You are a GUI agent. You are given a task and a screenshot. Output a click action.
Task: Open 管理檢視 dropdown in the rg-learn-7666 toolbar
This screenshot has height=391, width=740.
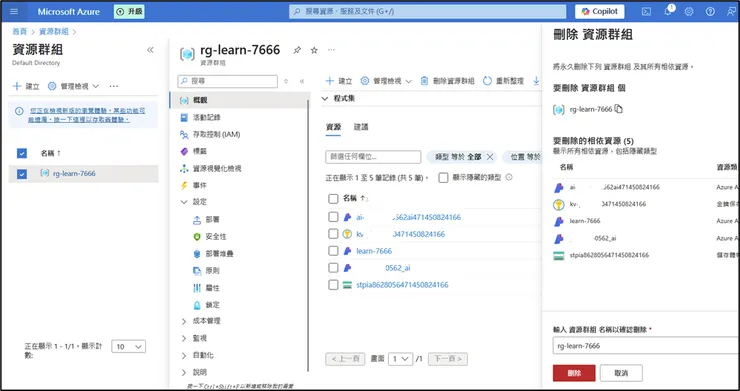click(x=386, y=81)
